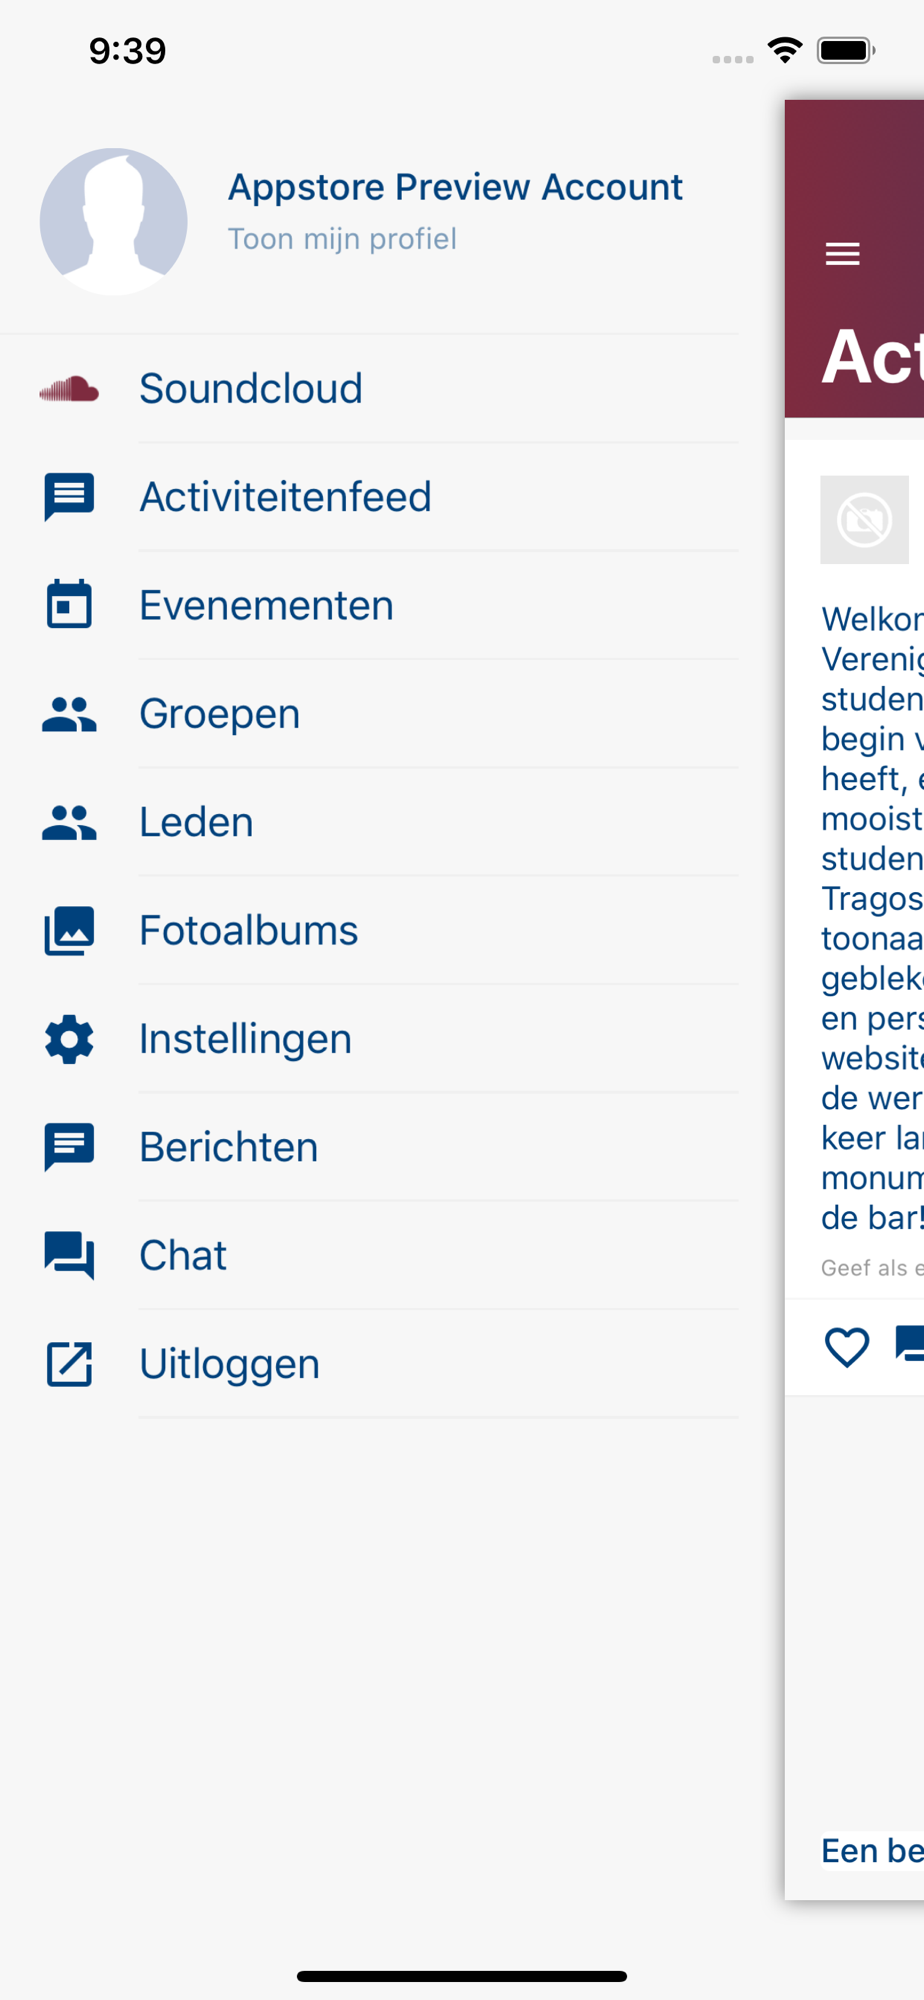
Task: Tap the Evenementen calendar icon
Action: pos(69,605)
